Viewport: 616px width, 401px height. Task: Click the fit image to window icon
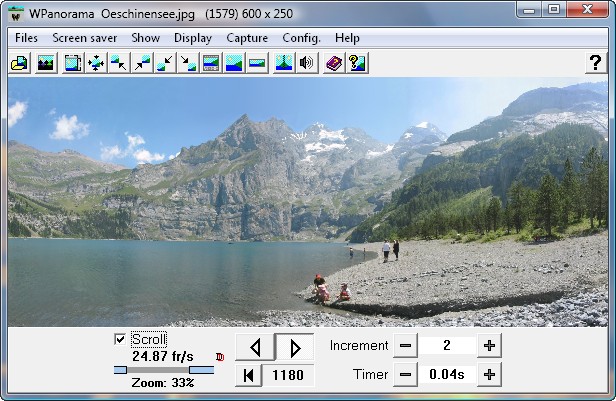coord(73,63)
